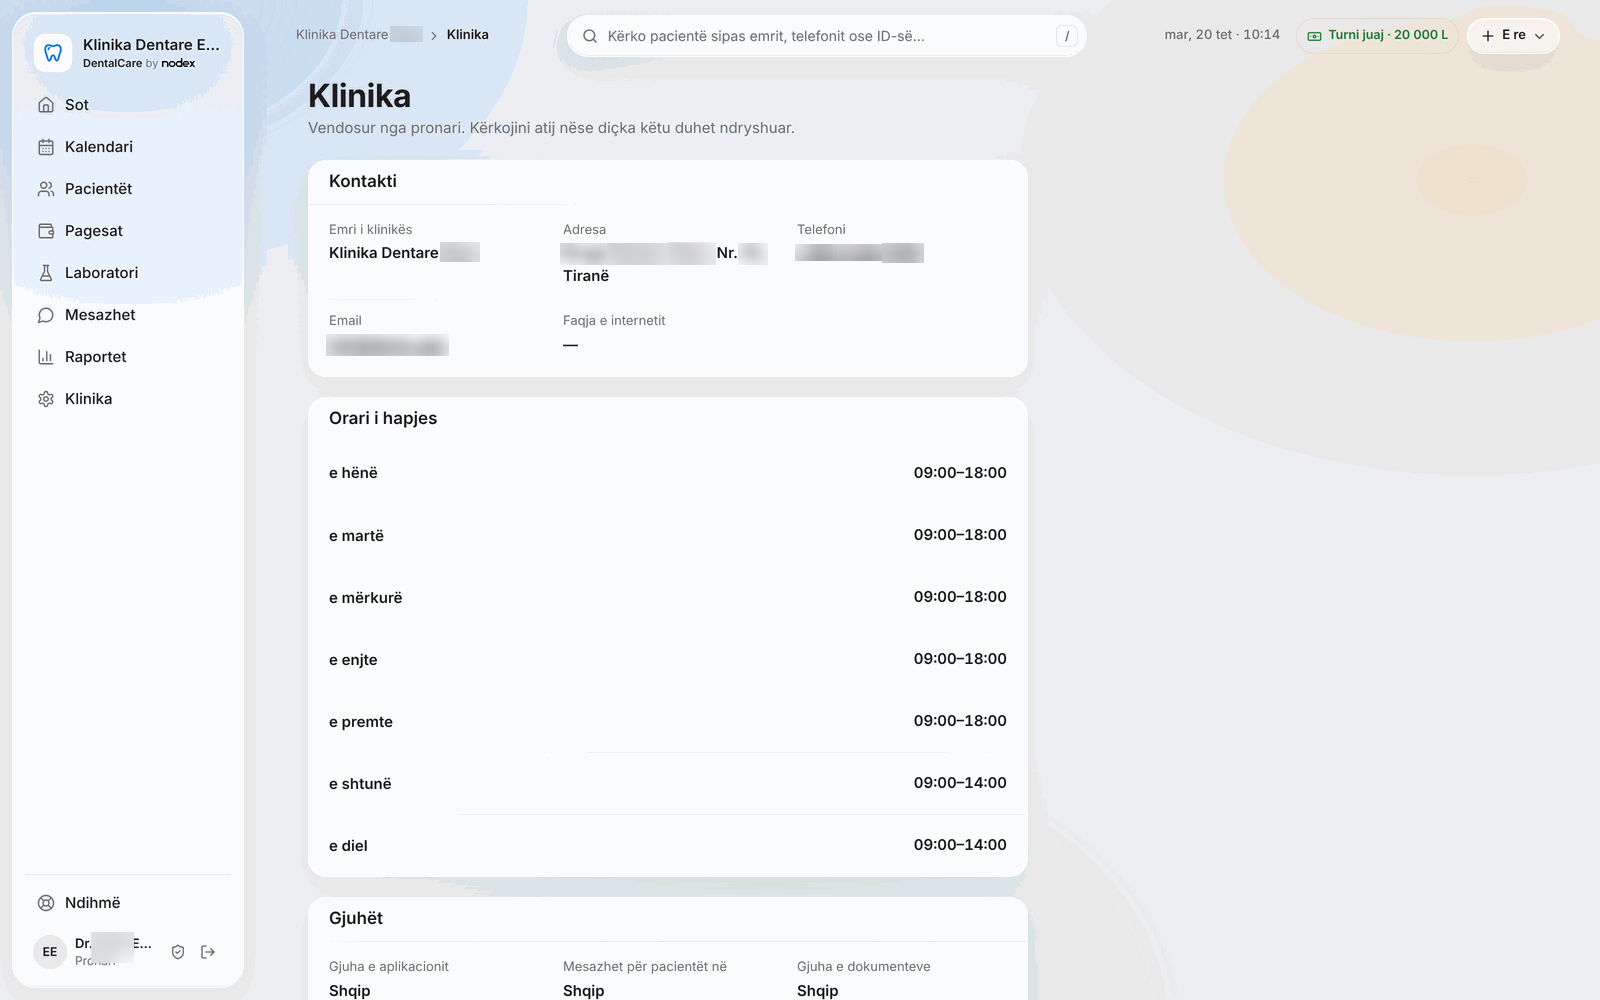Click the e hënë opening hours row
This screenshot has height=1000, width=1600.
(668, 473)
